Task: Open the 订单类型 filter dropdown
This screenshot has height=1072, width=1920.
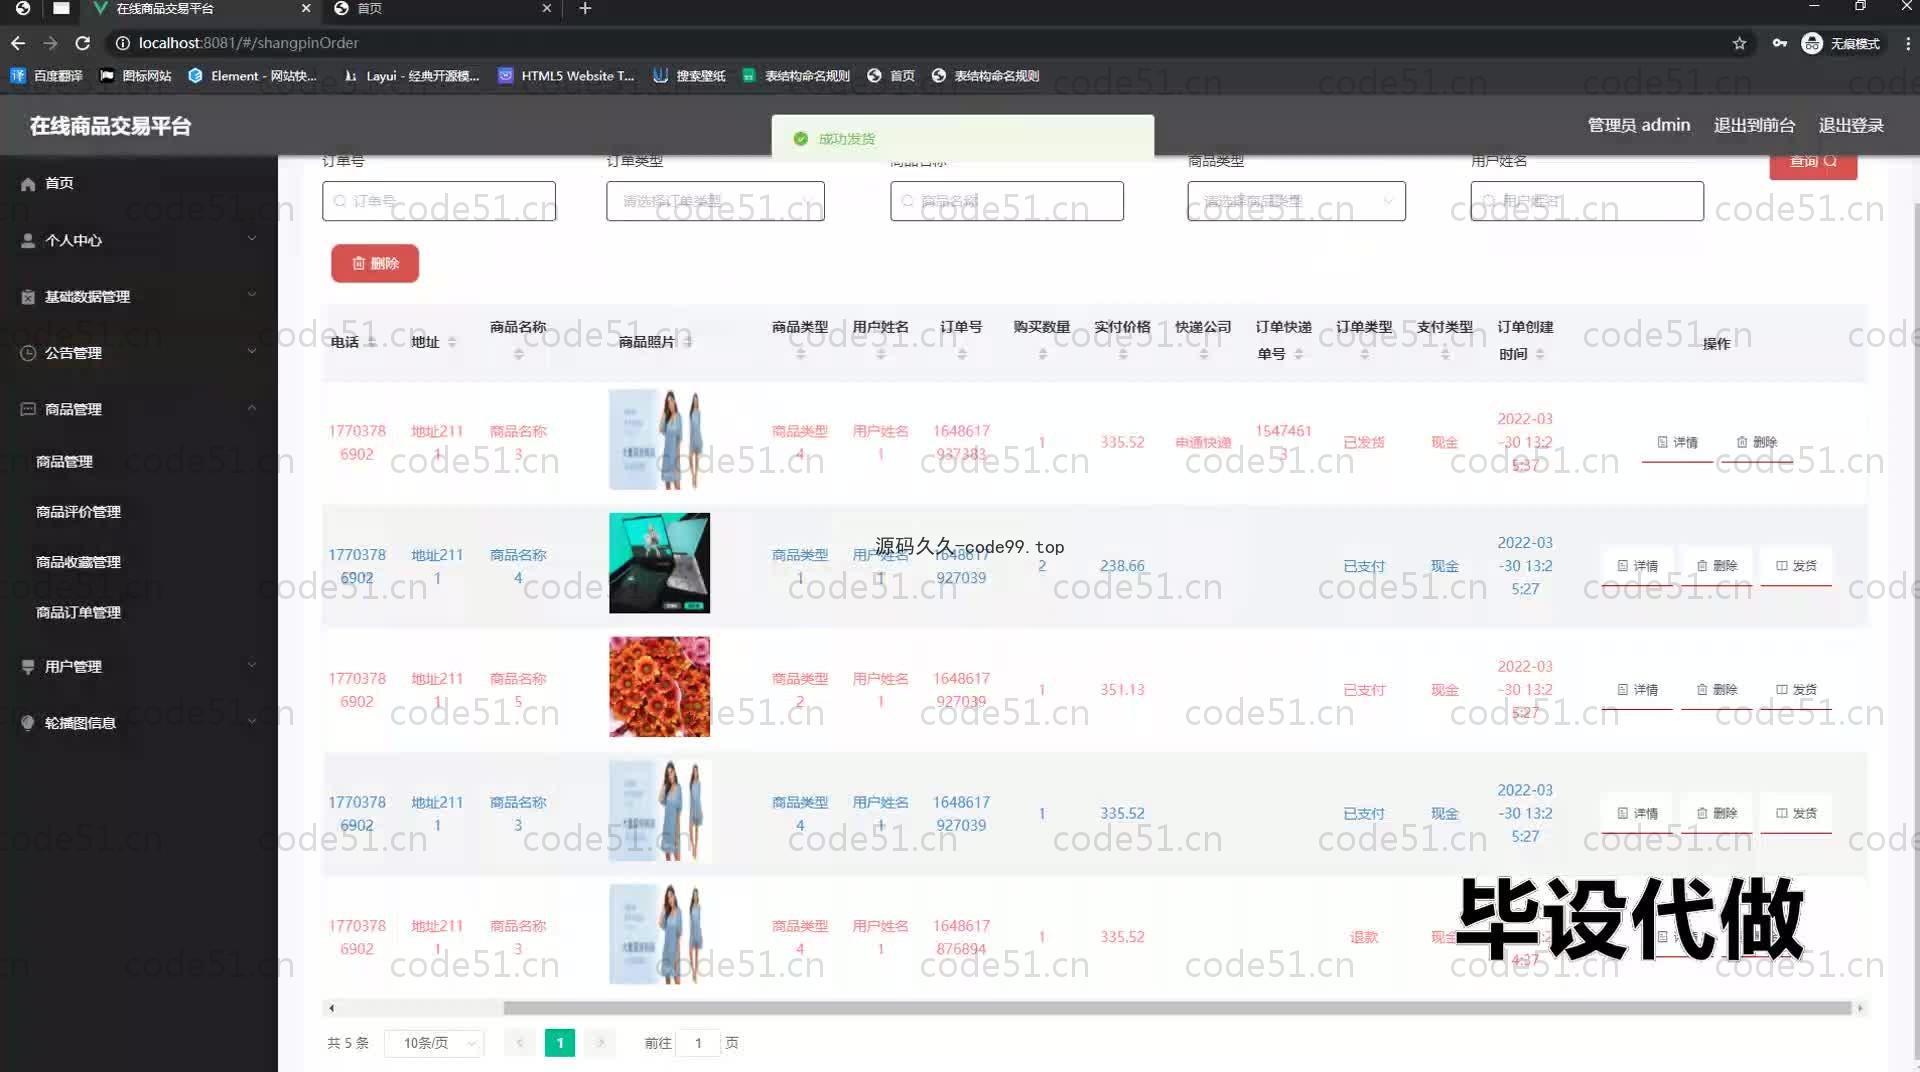Action: [715, 201]
